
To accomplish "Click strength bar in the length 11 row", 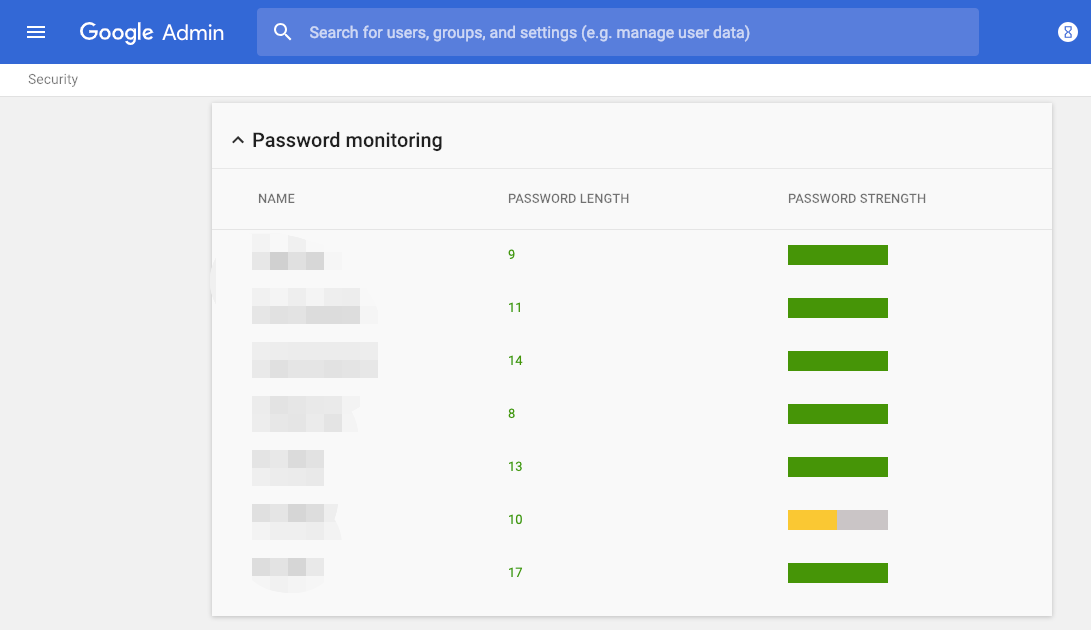I will (x=838, y=308).
